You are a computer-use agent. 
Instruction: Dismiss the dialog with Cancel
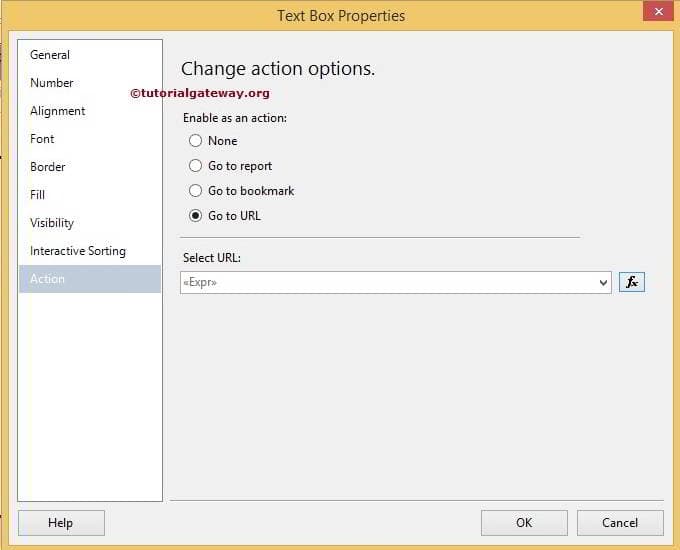[x=620, y=523]
